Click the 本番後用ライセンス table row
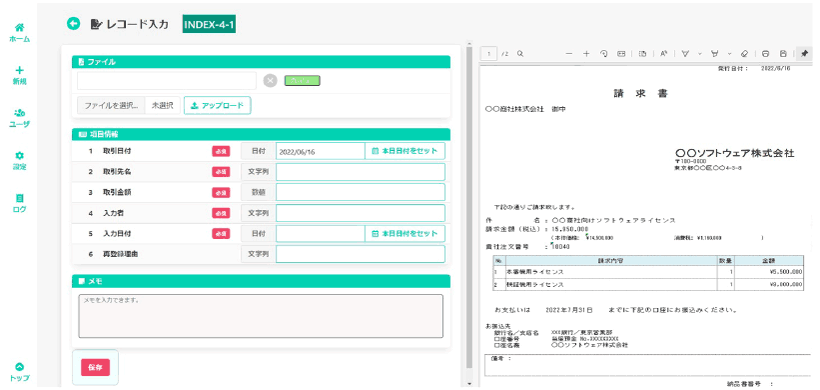 click(x=648, y=272)
